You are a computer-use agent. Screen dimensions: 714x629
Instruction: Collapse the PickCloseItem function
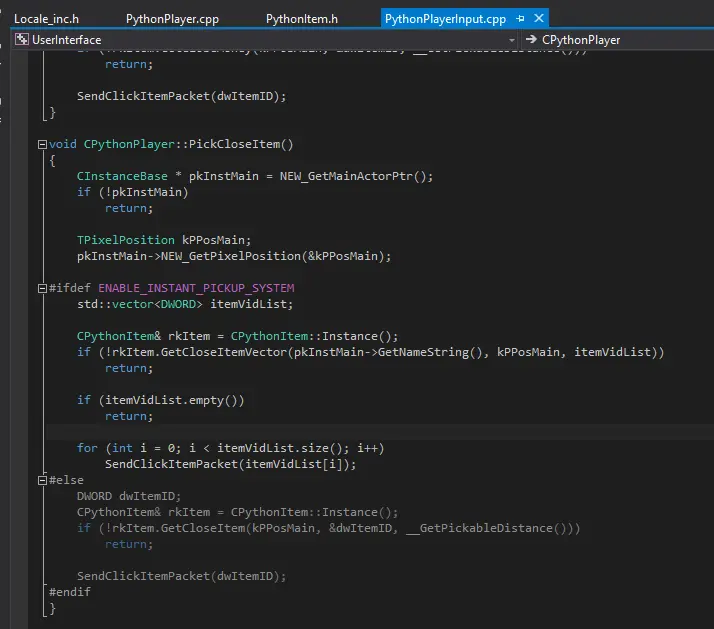point(41,144)
